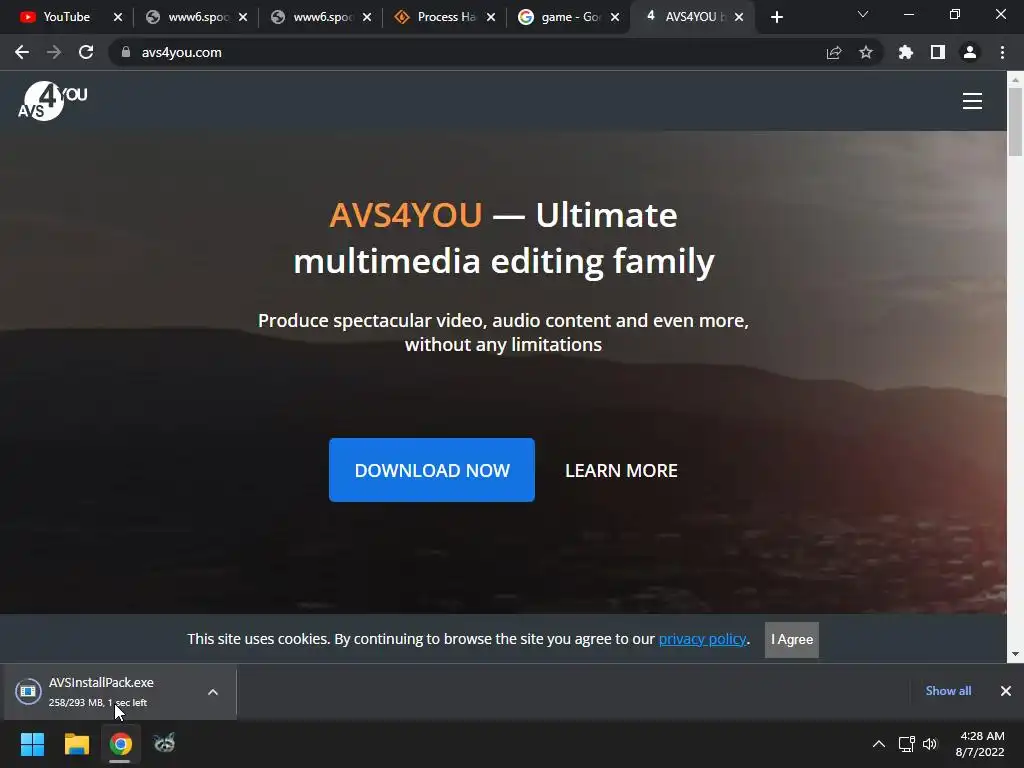The height and width of the screenshot is (768, 1024).
Task: Click LEARN MORE link
Action: pyautogui.click(x=621, y=470)
